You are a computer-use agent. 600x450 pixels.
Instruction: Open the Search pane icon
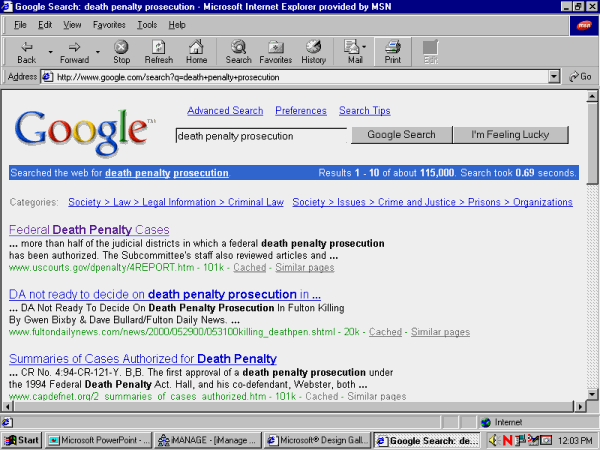pyautogui.click(x=238, y=51)
